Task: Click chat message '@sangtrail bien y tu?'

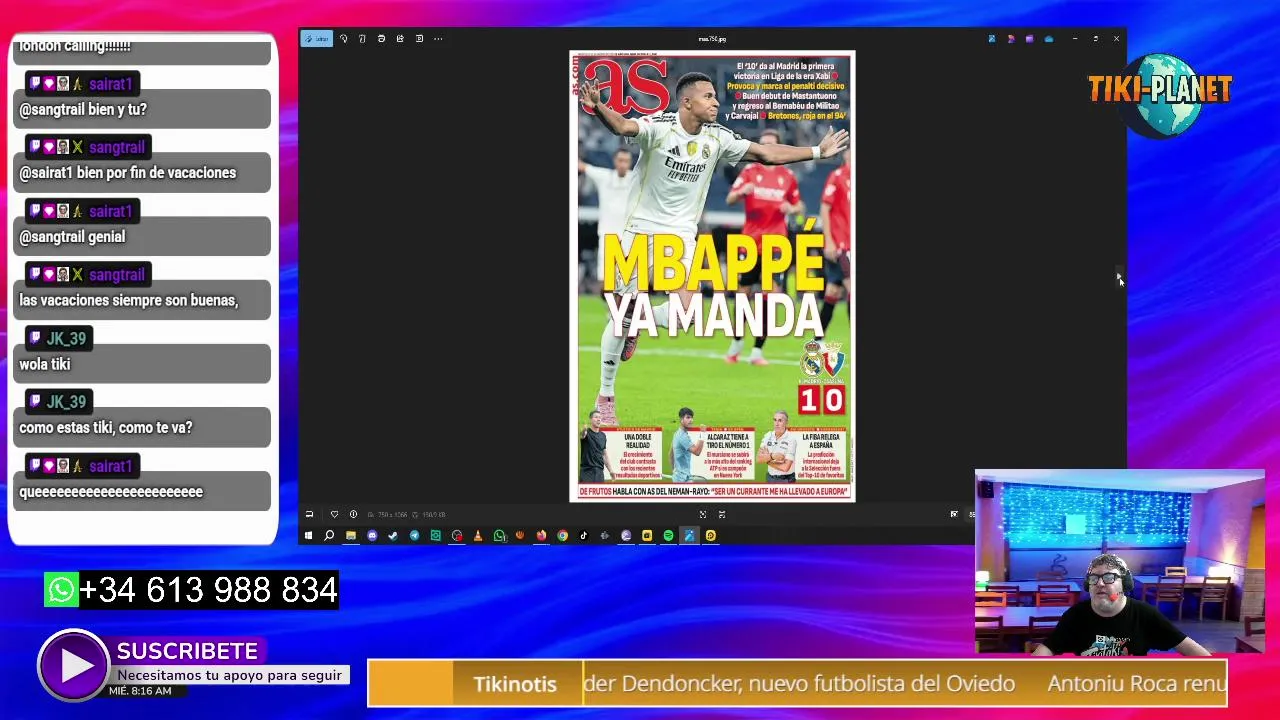Action: pos(83,110)
